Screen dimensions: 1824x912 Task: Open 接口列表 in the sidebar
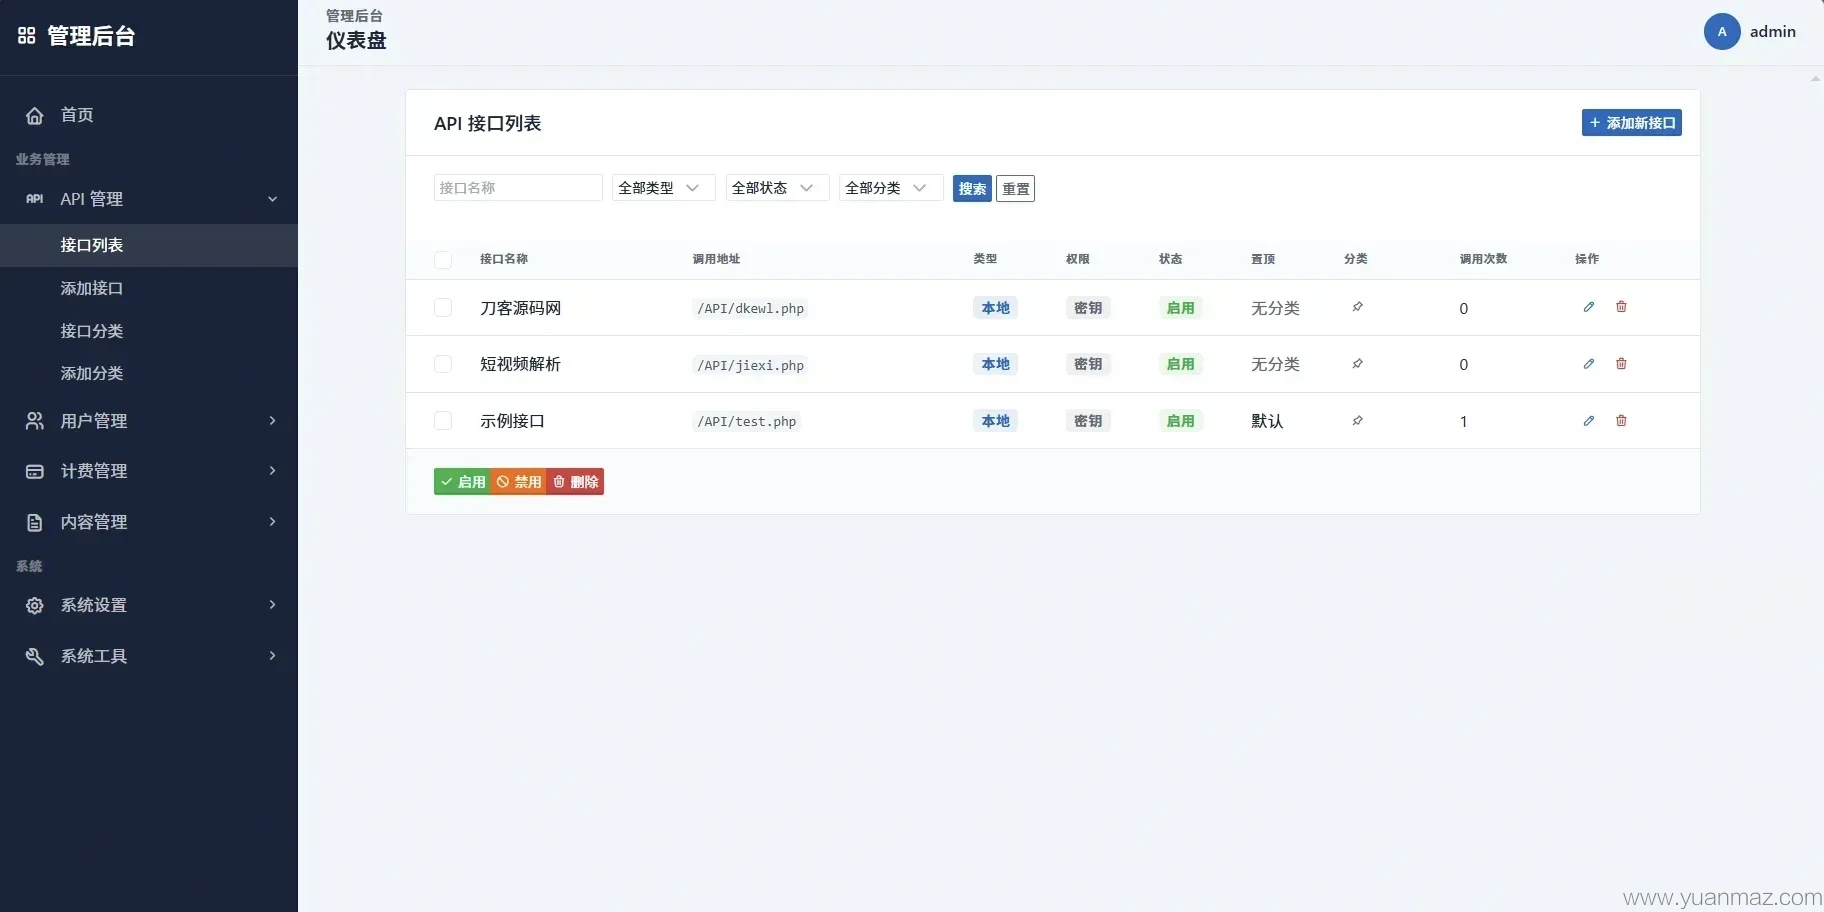click(149, 245)
